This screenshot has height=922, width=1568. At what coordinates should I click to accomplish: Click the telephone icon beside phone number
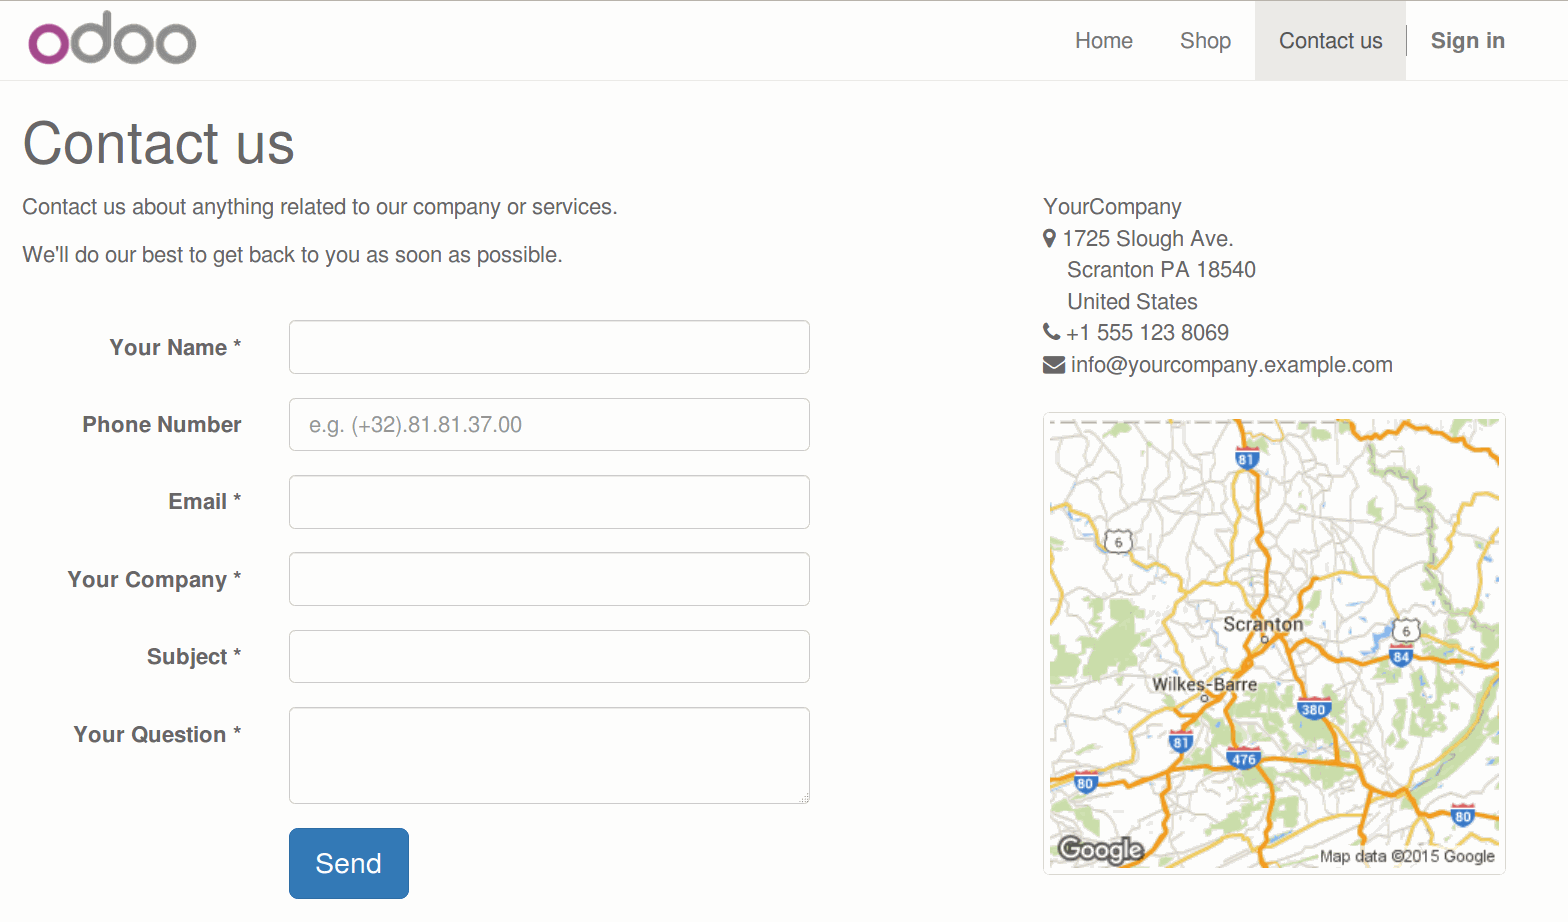tap(1051, 332)
